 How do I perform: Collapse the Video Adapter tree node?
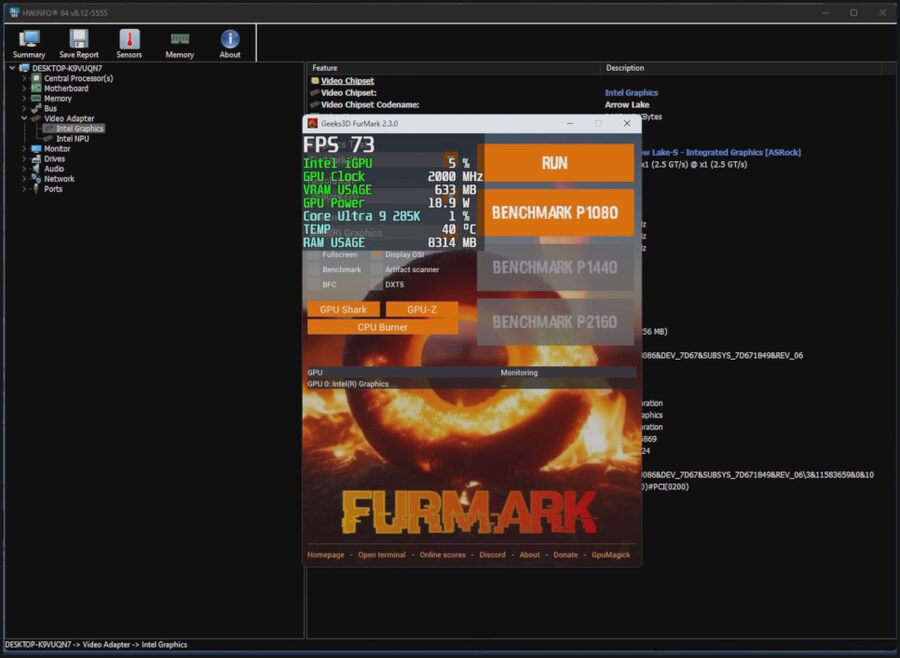coord(25,118)
